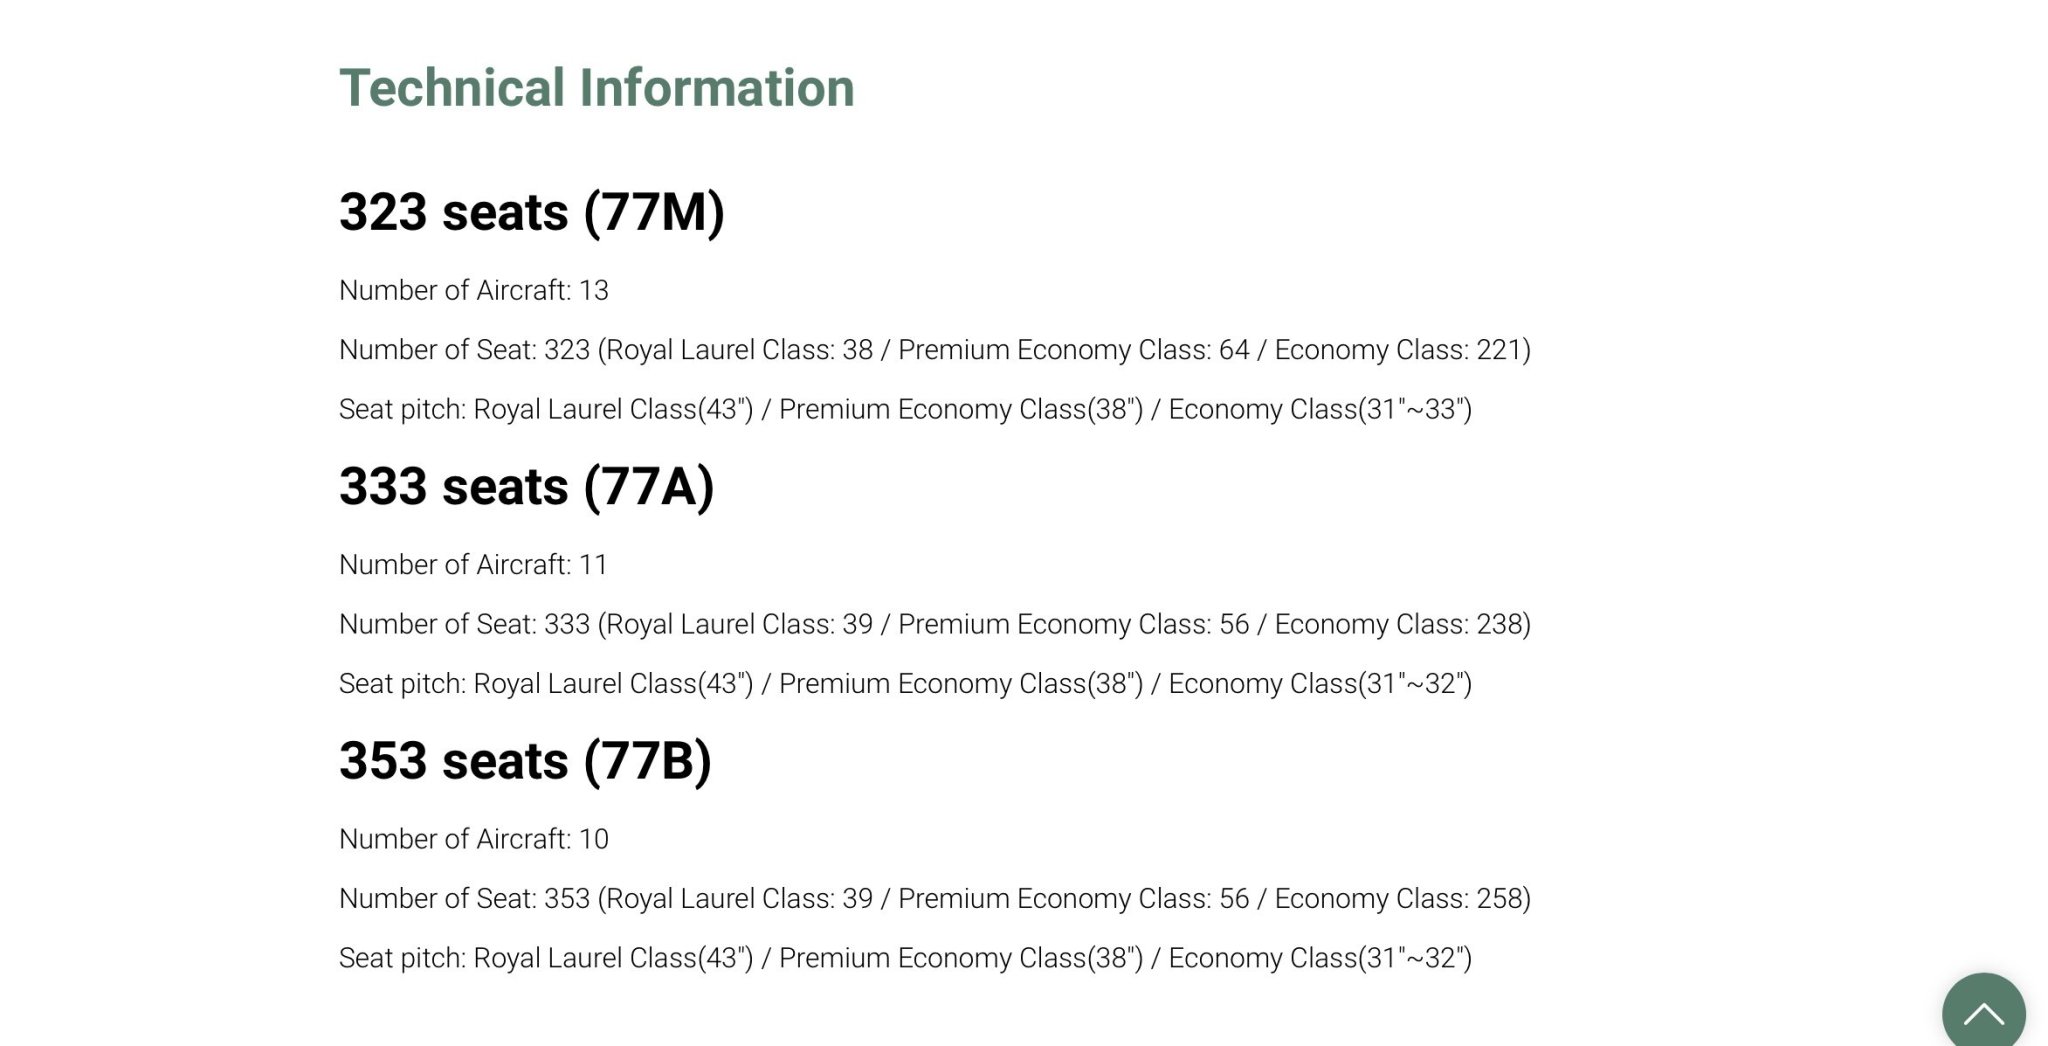Select the 333 seats (77A) heading
Image resolution: width=2048 pixels, height=1046 pixels.
(527, 486)
